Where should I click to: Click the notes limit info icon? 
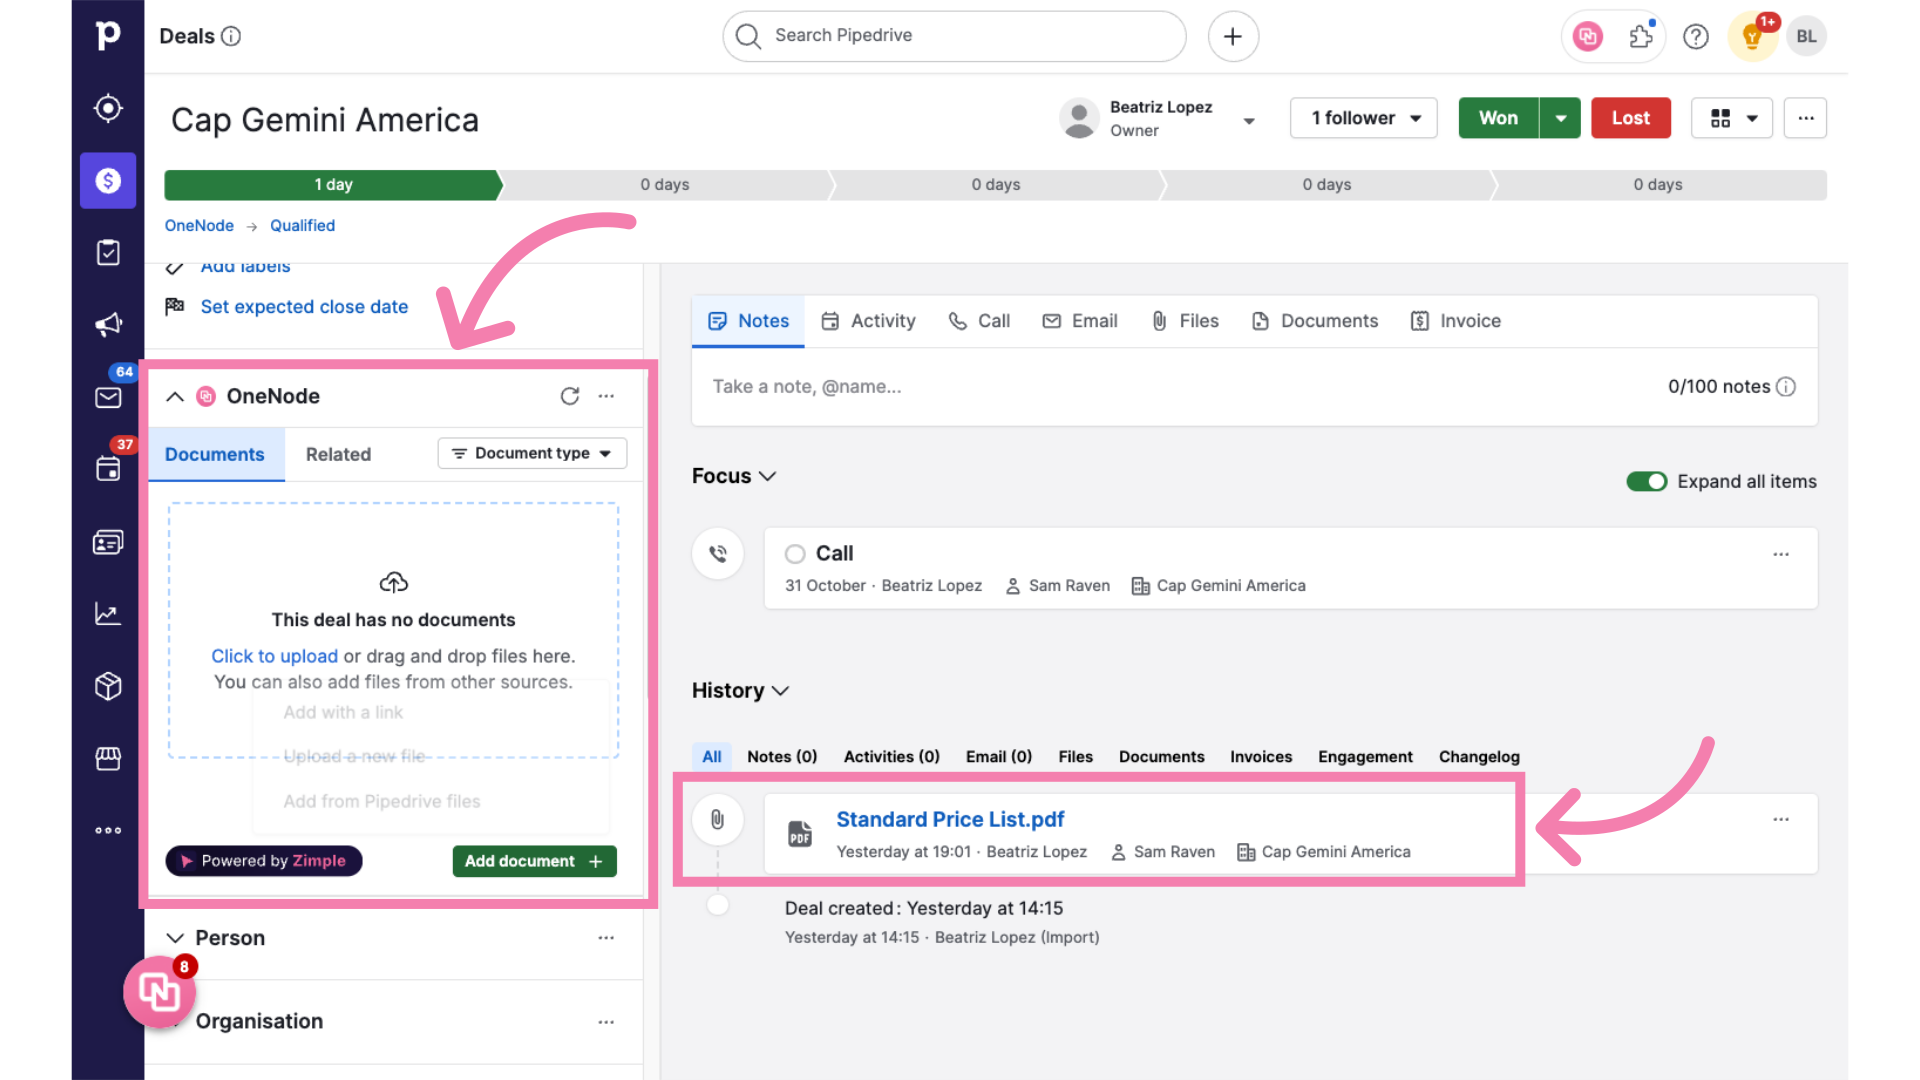1786,386
